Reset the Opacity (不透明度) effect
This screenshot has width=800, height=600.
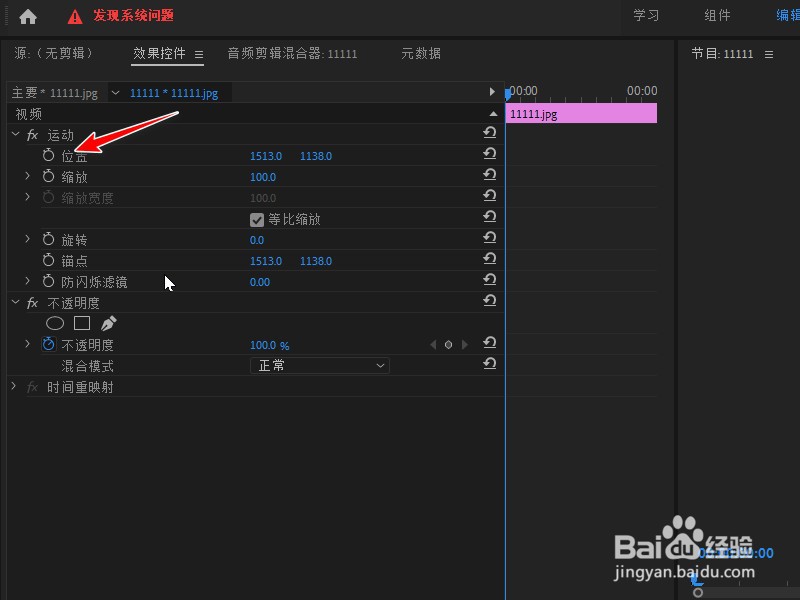tap(490, 301)
